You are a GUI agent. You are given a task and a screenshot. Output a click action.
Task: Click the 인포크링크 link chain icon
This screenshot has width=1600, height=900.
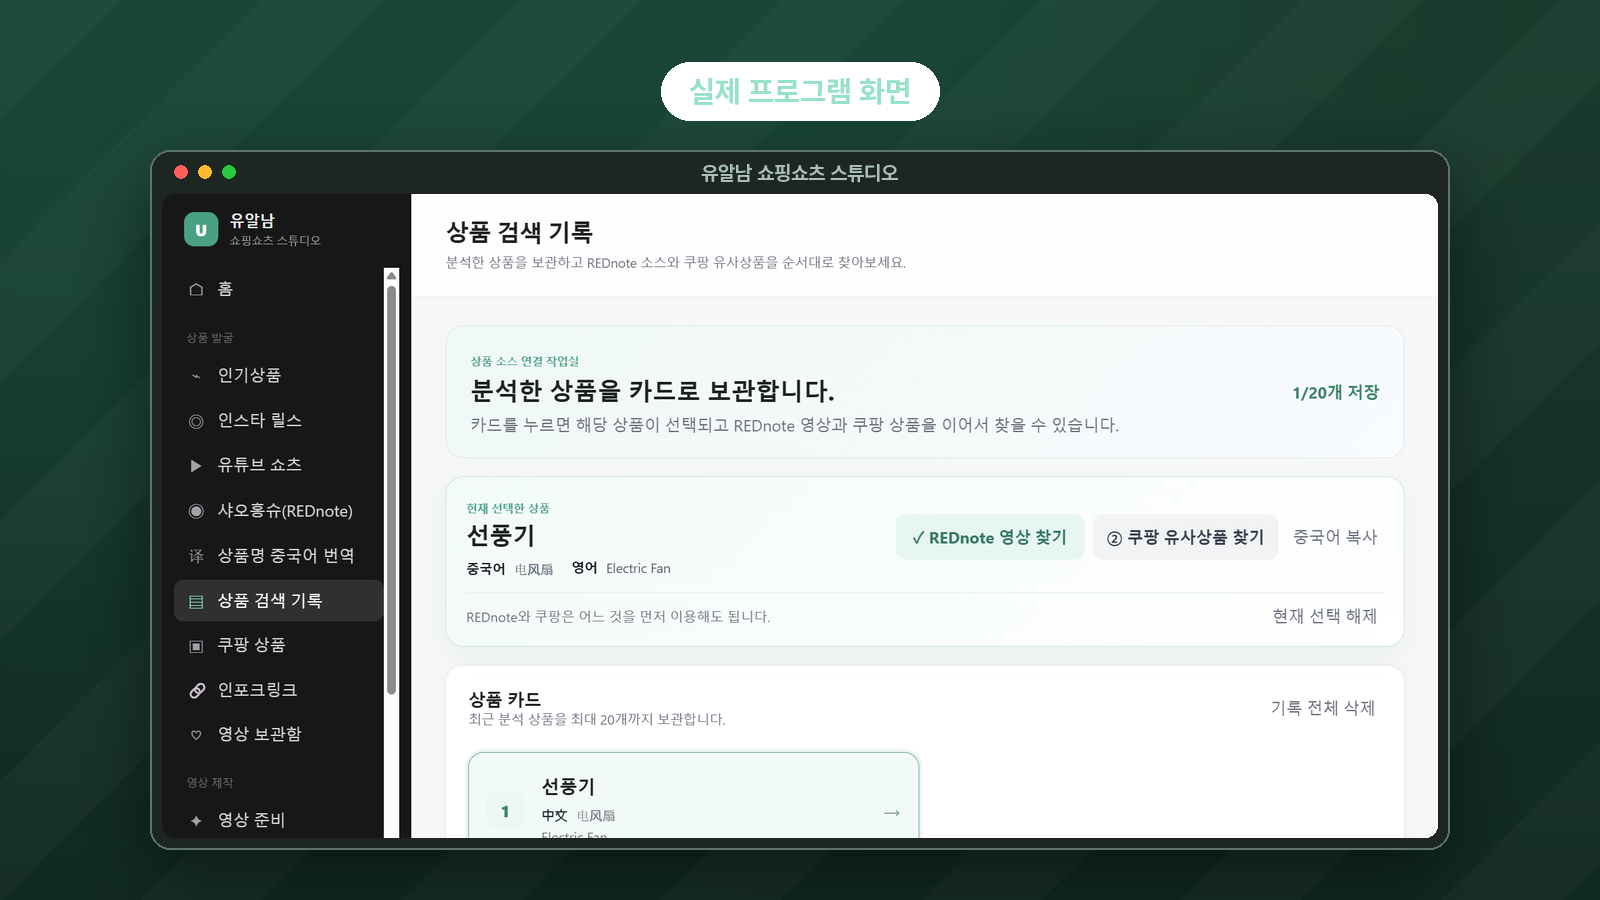(197, 690)
